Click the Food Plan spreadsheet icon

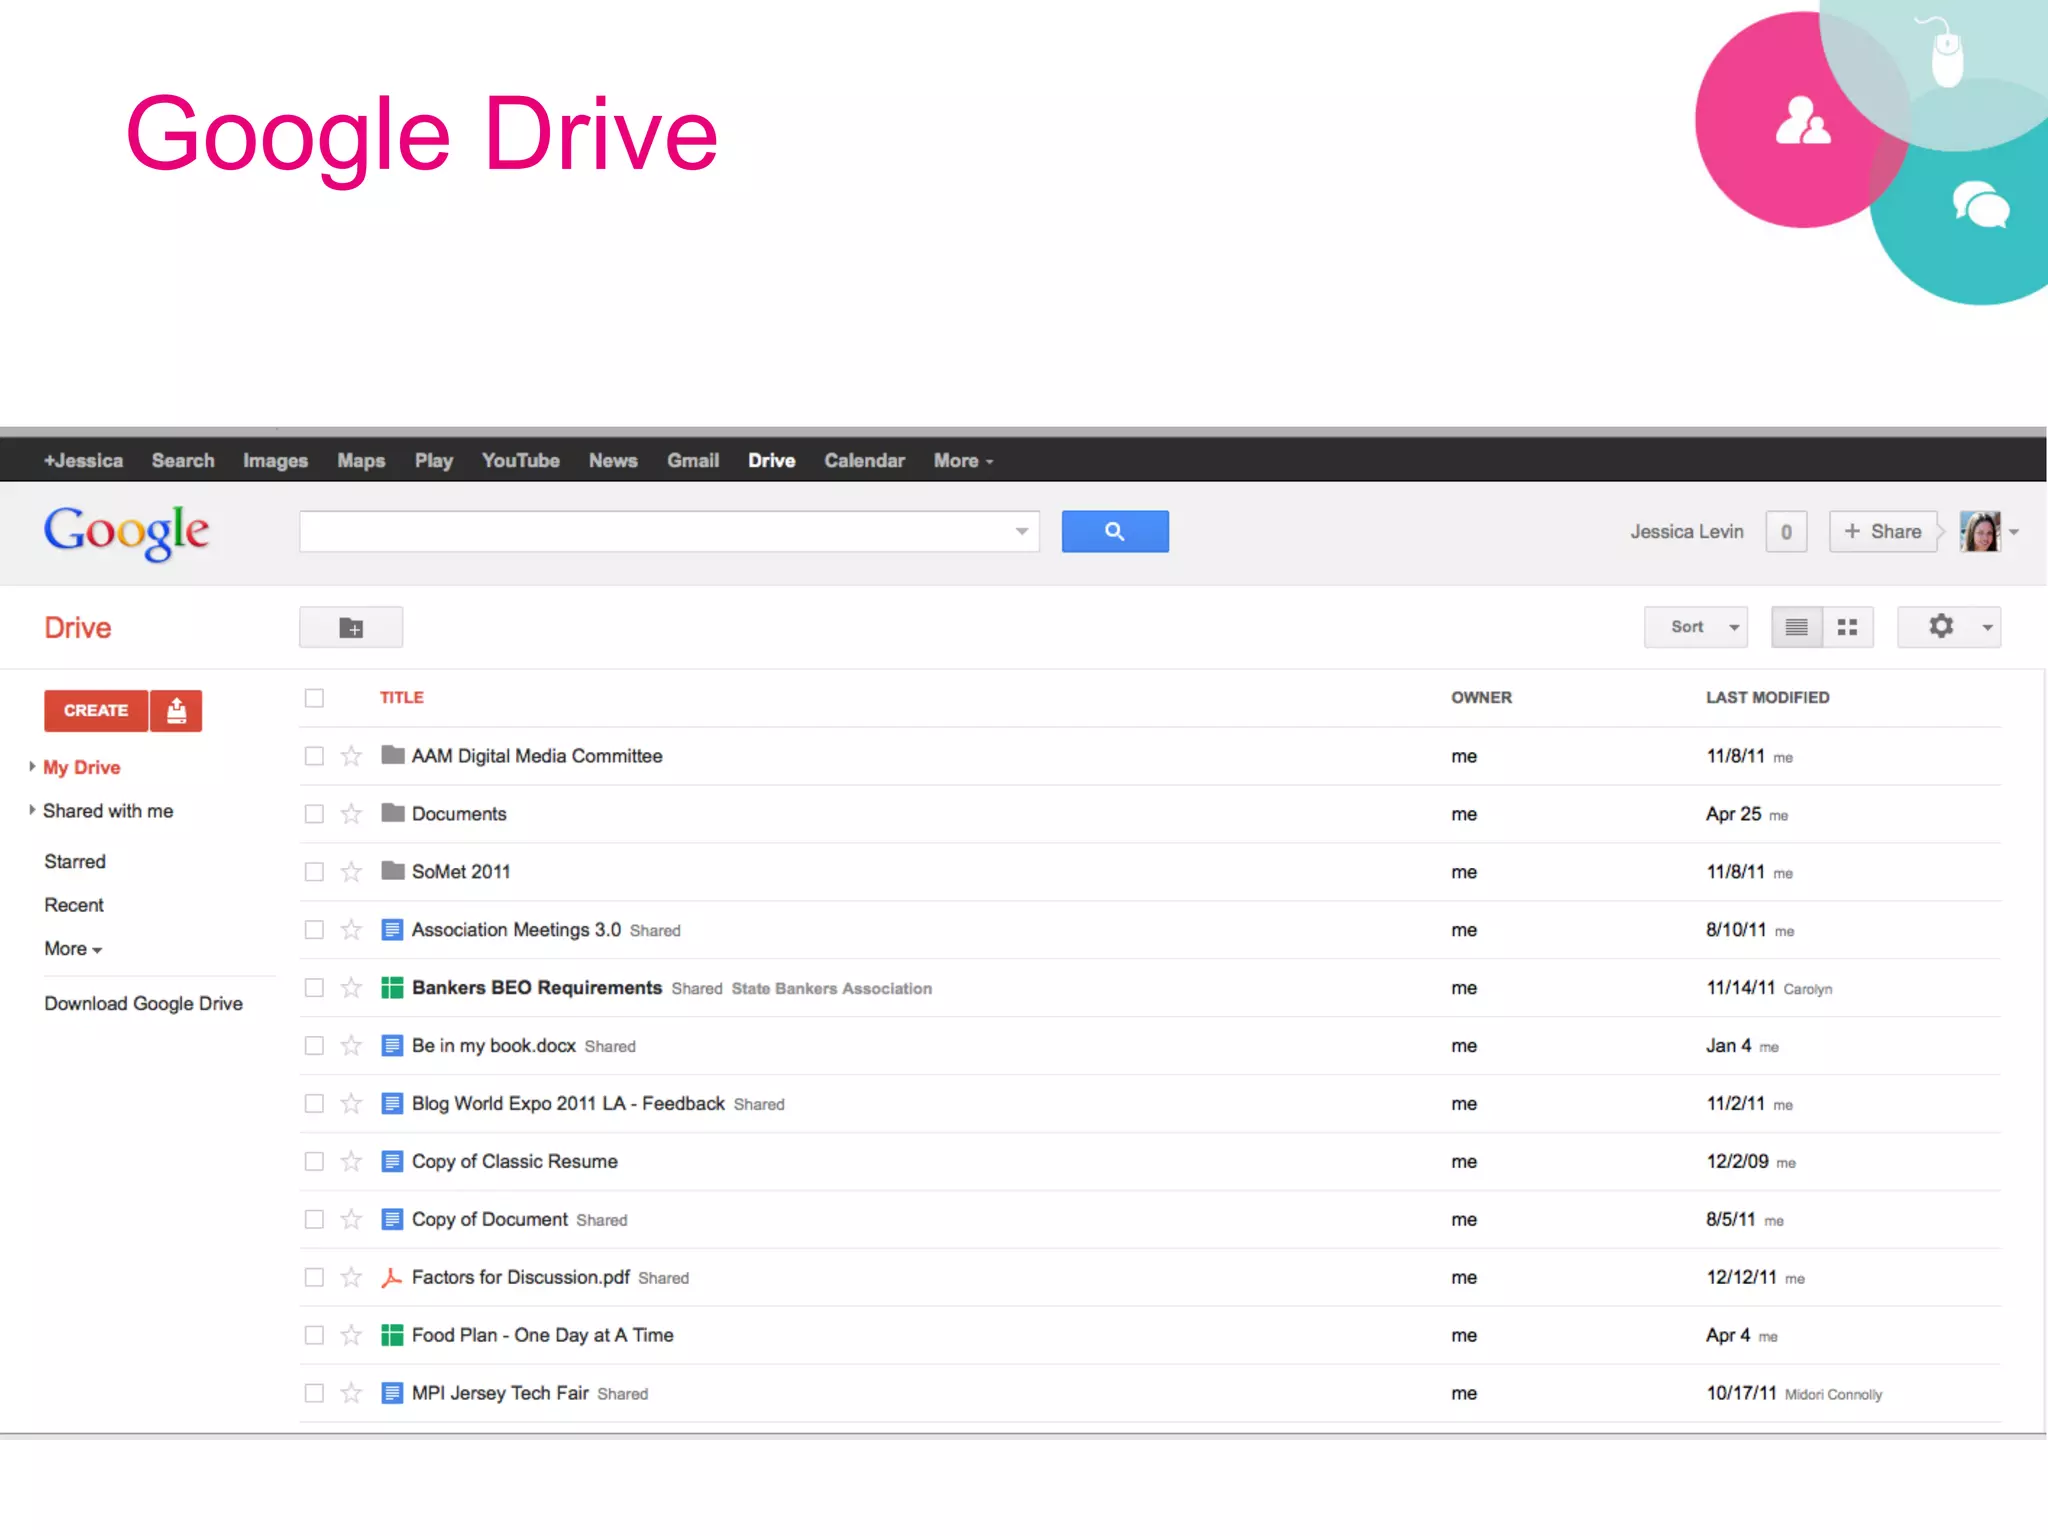(x=392, y=1335)
